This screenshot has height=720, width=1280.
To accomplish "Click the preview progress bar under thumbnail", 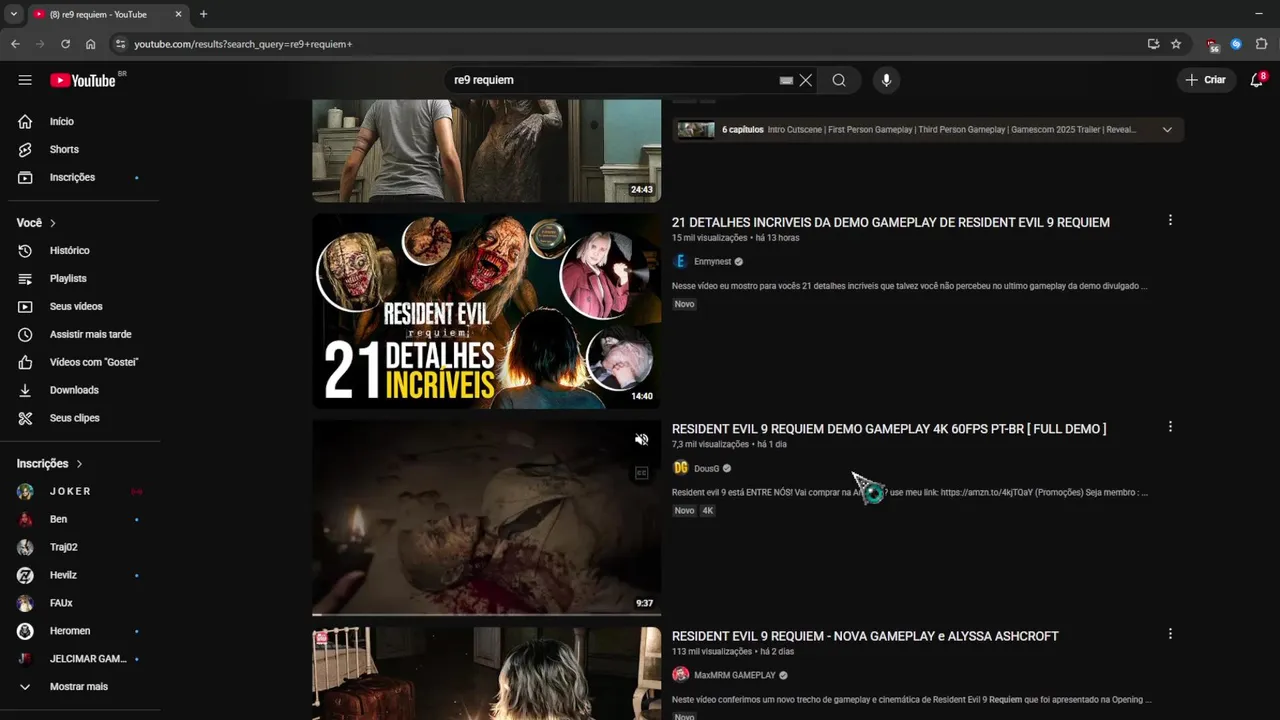I will (x=487, y=614).
